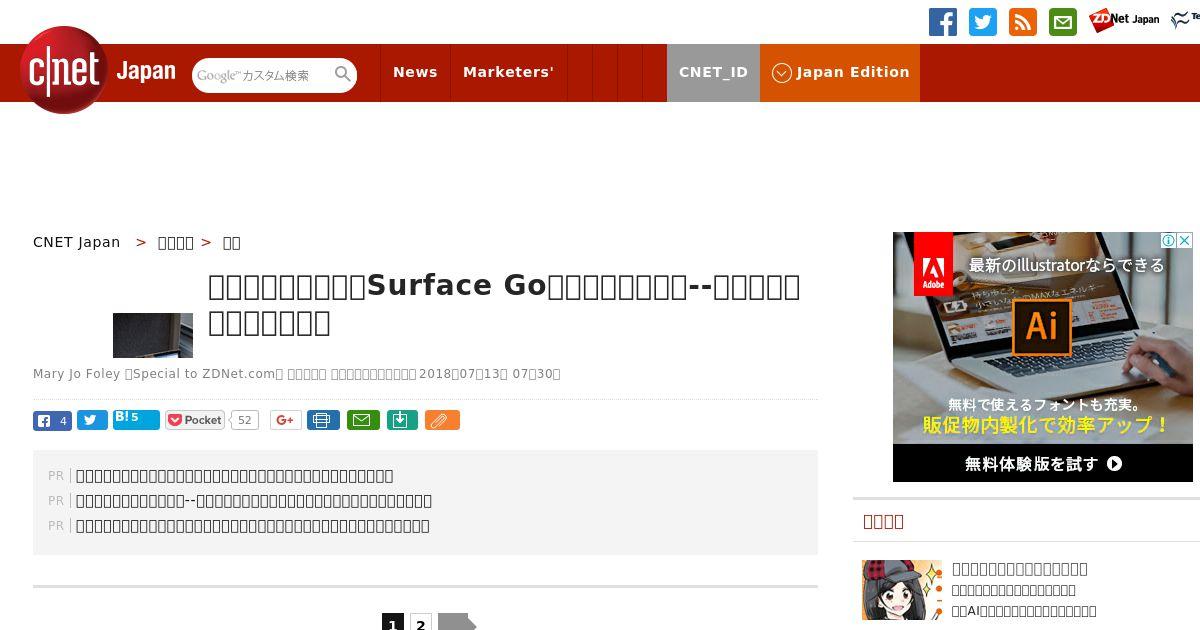This screenshot has width=1200, height=630.
Task: Share article on Facebook button
Action: coord(52,420)
